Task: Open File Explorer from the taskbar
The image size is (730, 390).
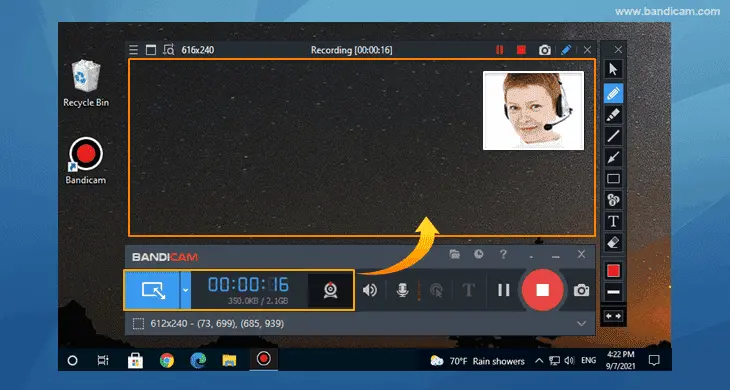Action: pos(229,360)
